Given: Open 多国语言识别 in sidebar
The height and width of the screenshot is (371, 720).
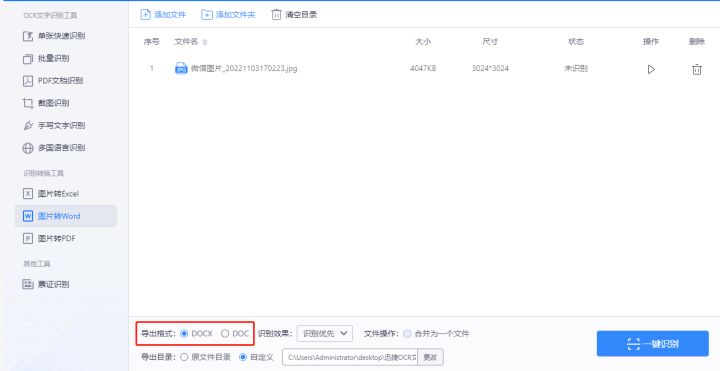Looking at the screenshot, I should point(65,148).
